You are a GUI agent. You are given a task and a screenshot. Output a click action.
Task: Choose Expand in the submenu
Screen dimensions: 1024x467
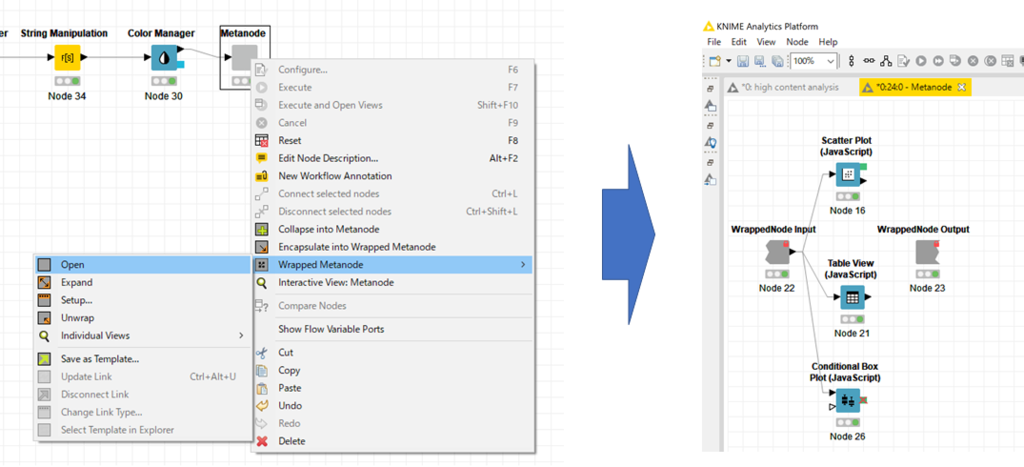click(x=142, y=282)
